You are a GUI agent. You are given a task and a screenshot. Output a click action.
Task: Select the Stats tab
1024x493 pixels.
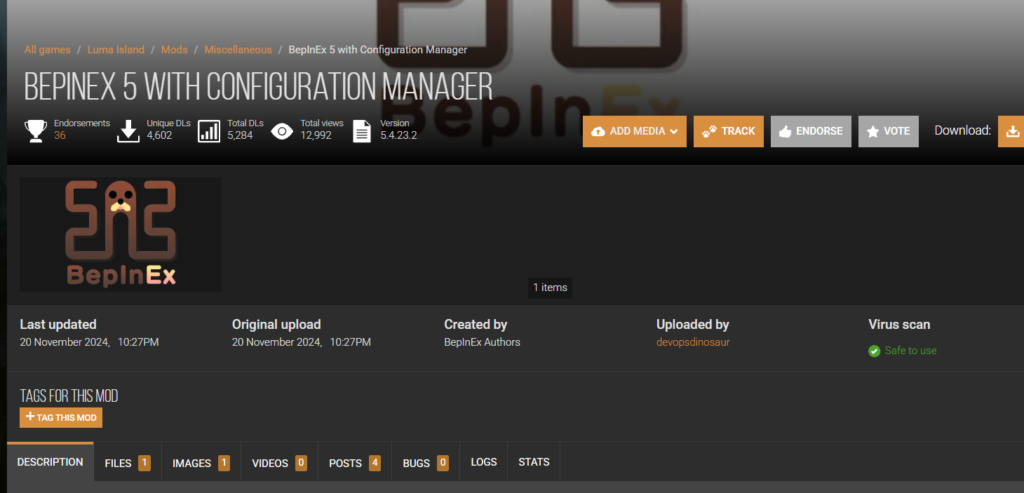point(534,462)
